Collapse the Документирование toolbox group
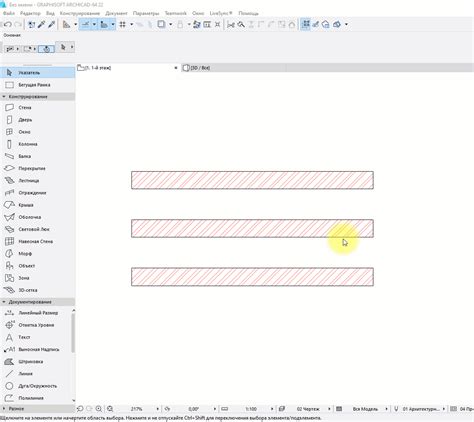This screenshot has width=474, height=422. point(4,302)
